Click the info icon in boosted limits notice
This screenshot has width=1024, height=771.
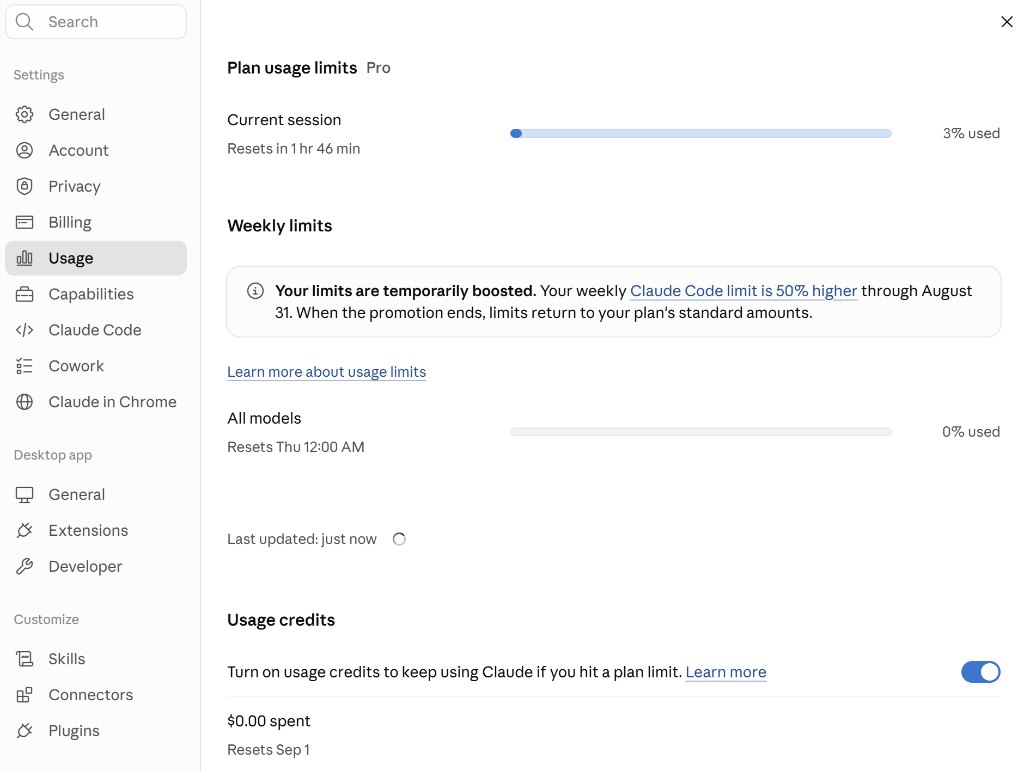(x=255, y=291)
